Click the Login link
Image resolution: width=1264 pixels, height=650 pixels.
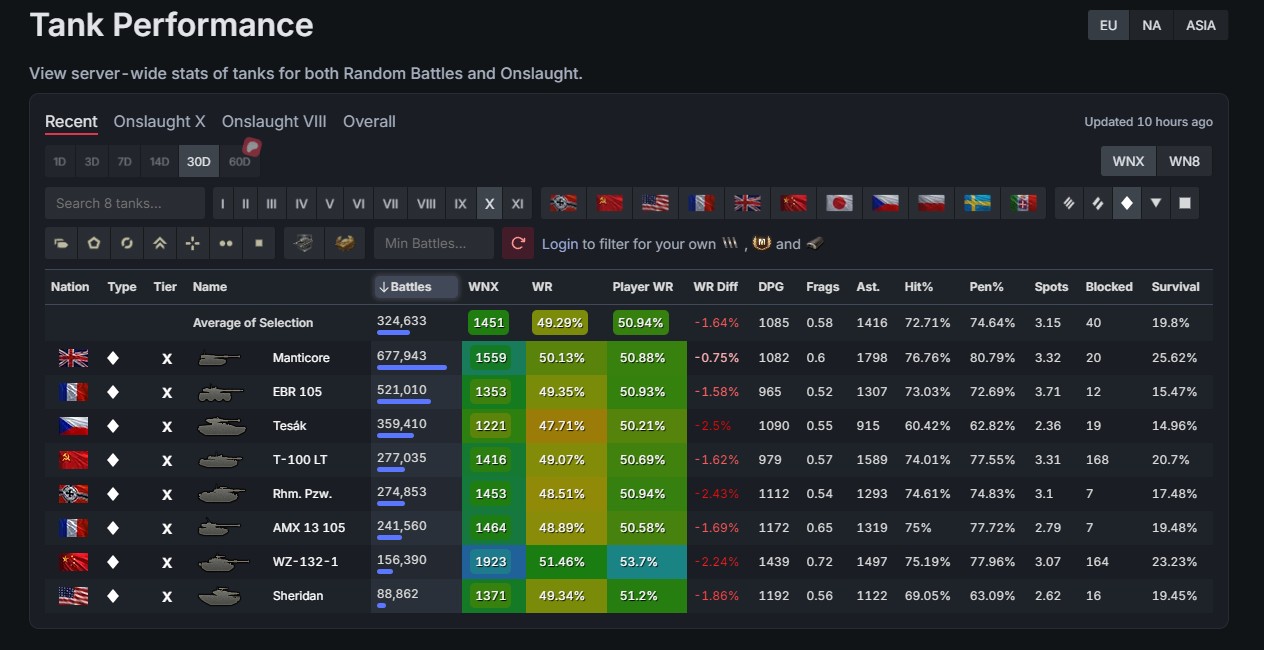(560, 244)
